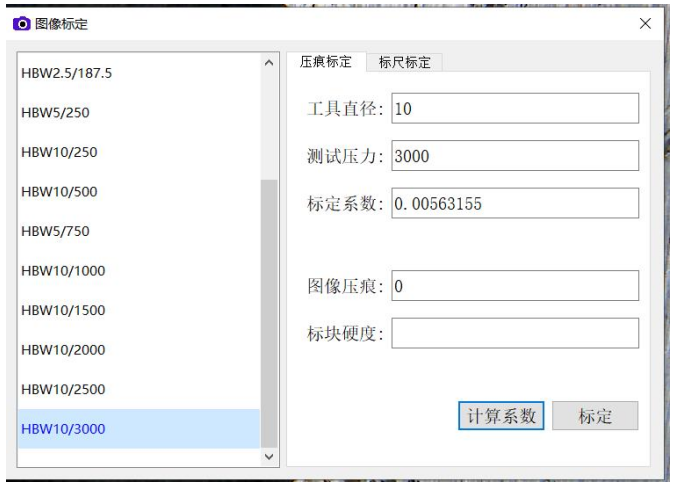The image size is (675, 486).
Task: Pick HBW10/500 in the list
Action: (x=137, y=191)
